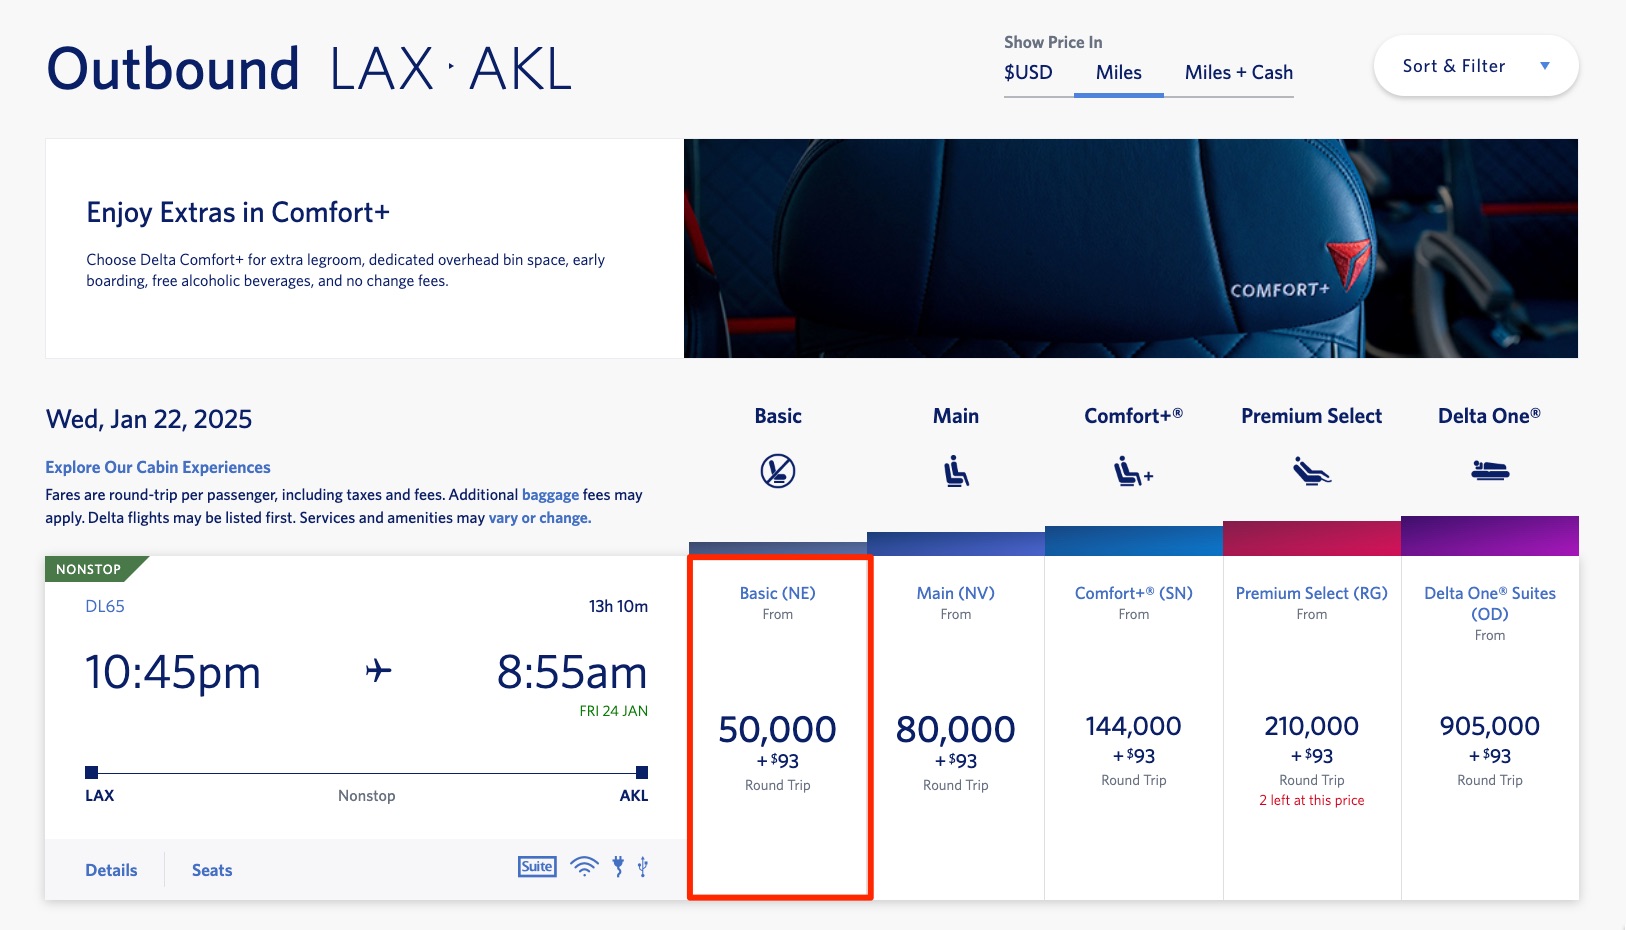Select the Basic cabin crossed-seat icon

pos(778,468)
